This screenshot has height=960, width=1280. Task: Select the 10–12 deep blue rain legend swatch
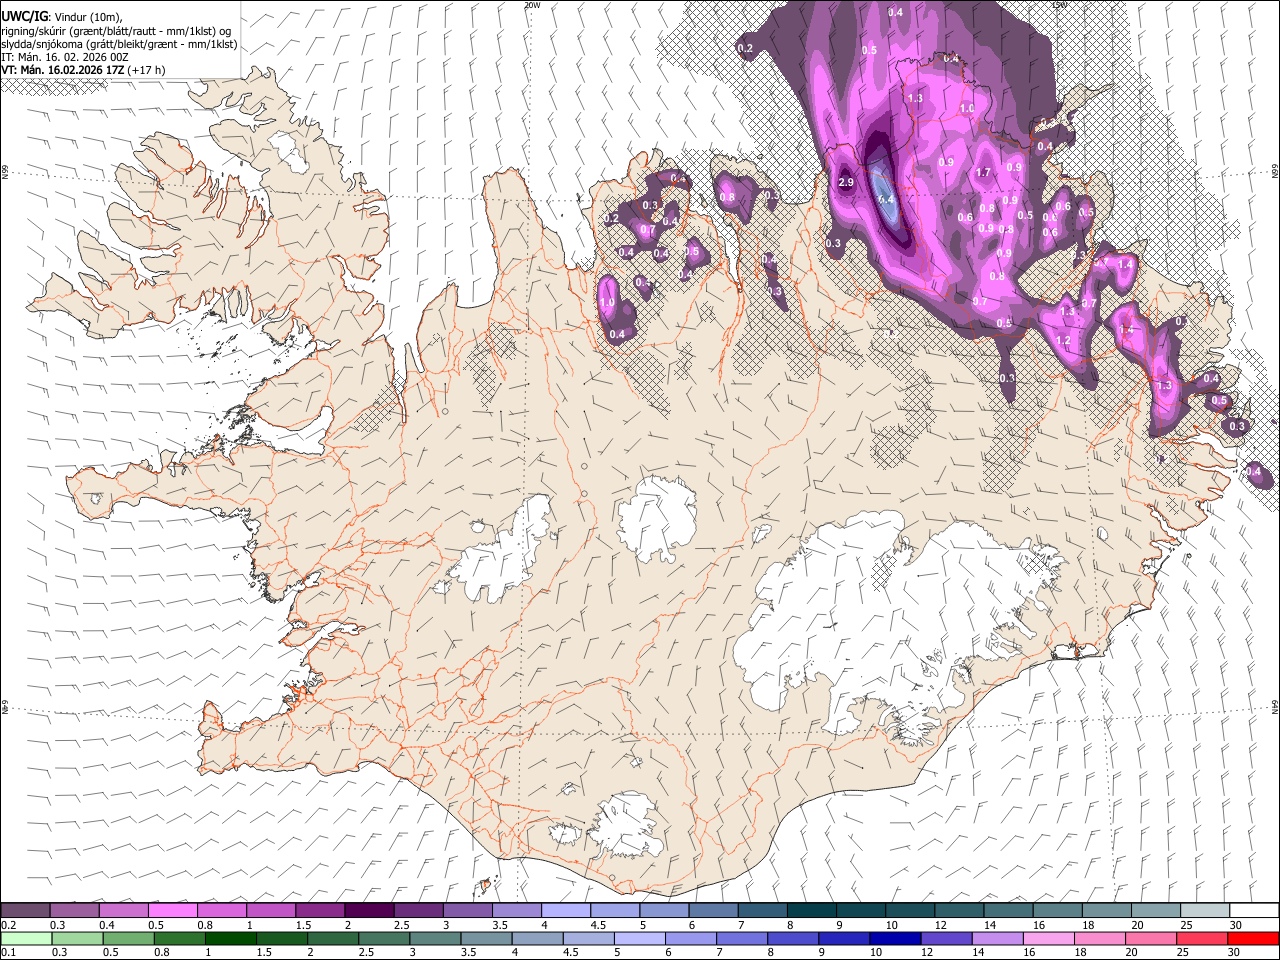[894, 938]
